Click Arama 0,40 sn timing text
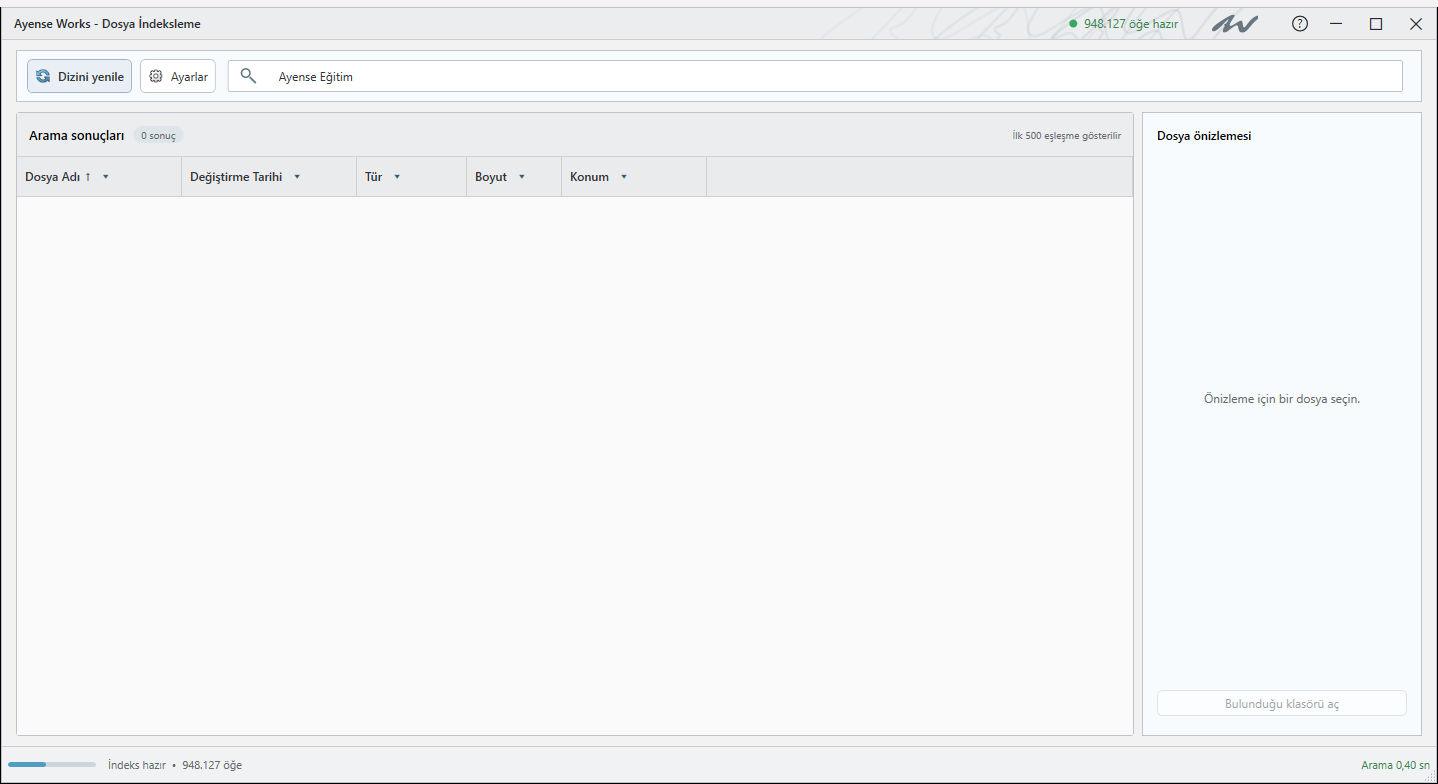 [x=1396, y=765]
